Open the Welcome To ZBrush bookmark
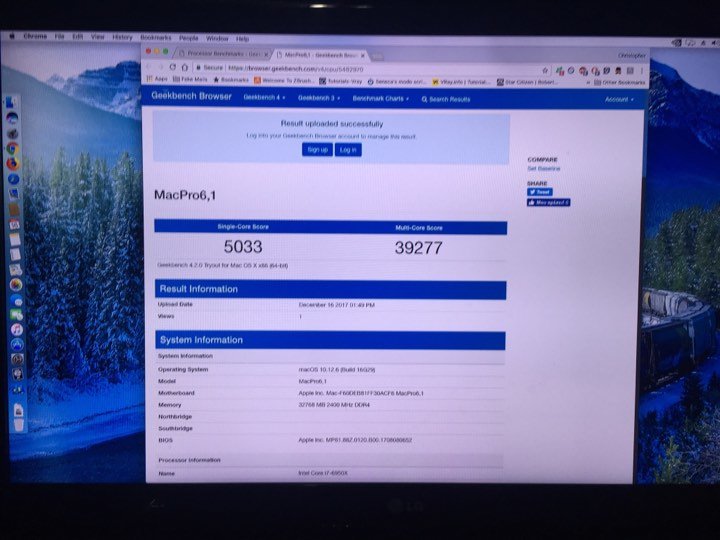The width and height of the screenshot is (720, 540). click(x=284, y=80)
